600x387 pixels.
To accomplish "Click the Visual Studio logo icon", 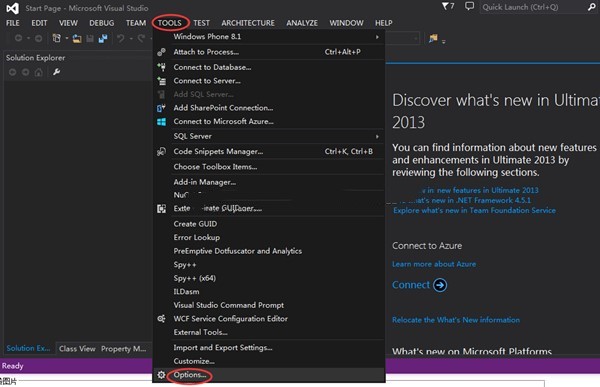I will coord(12,8).
